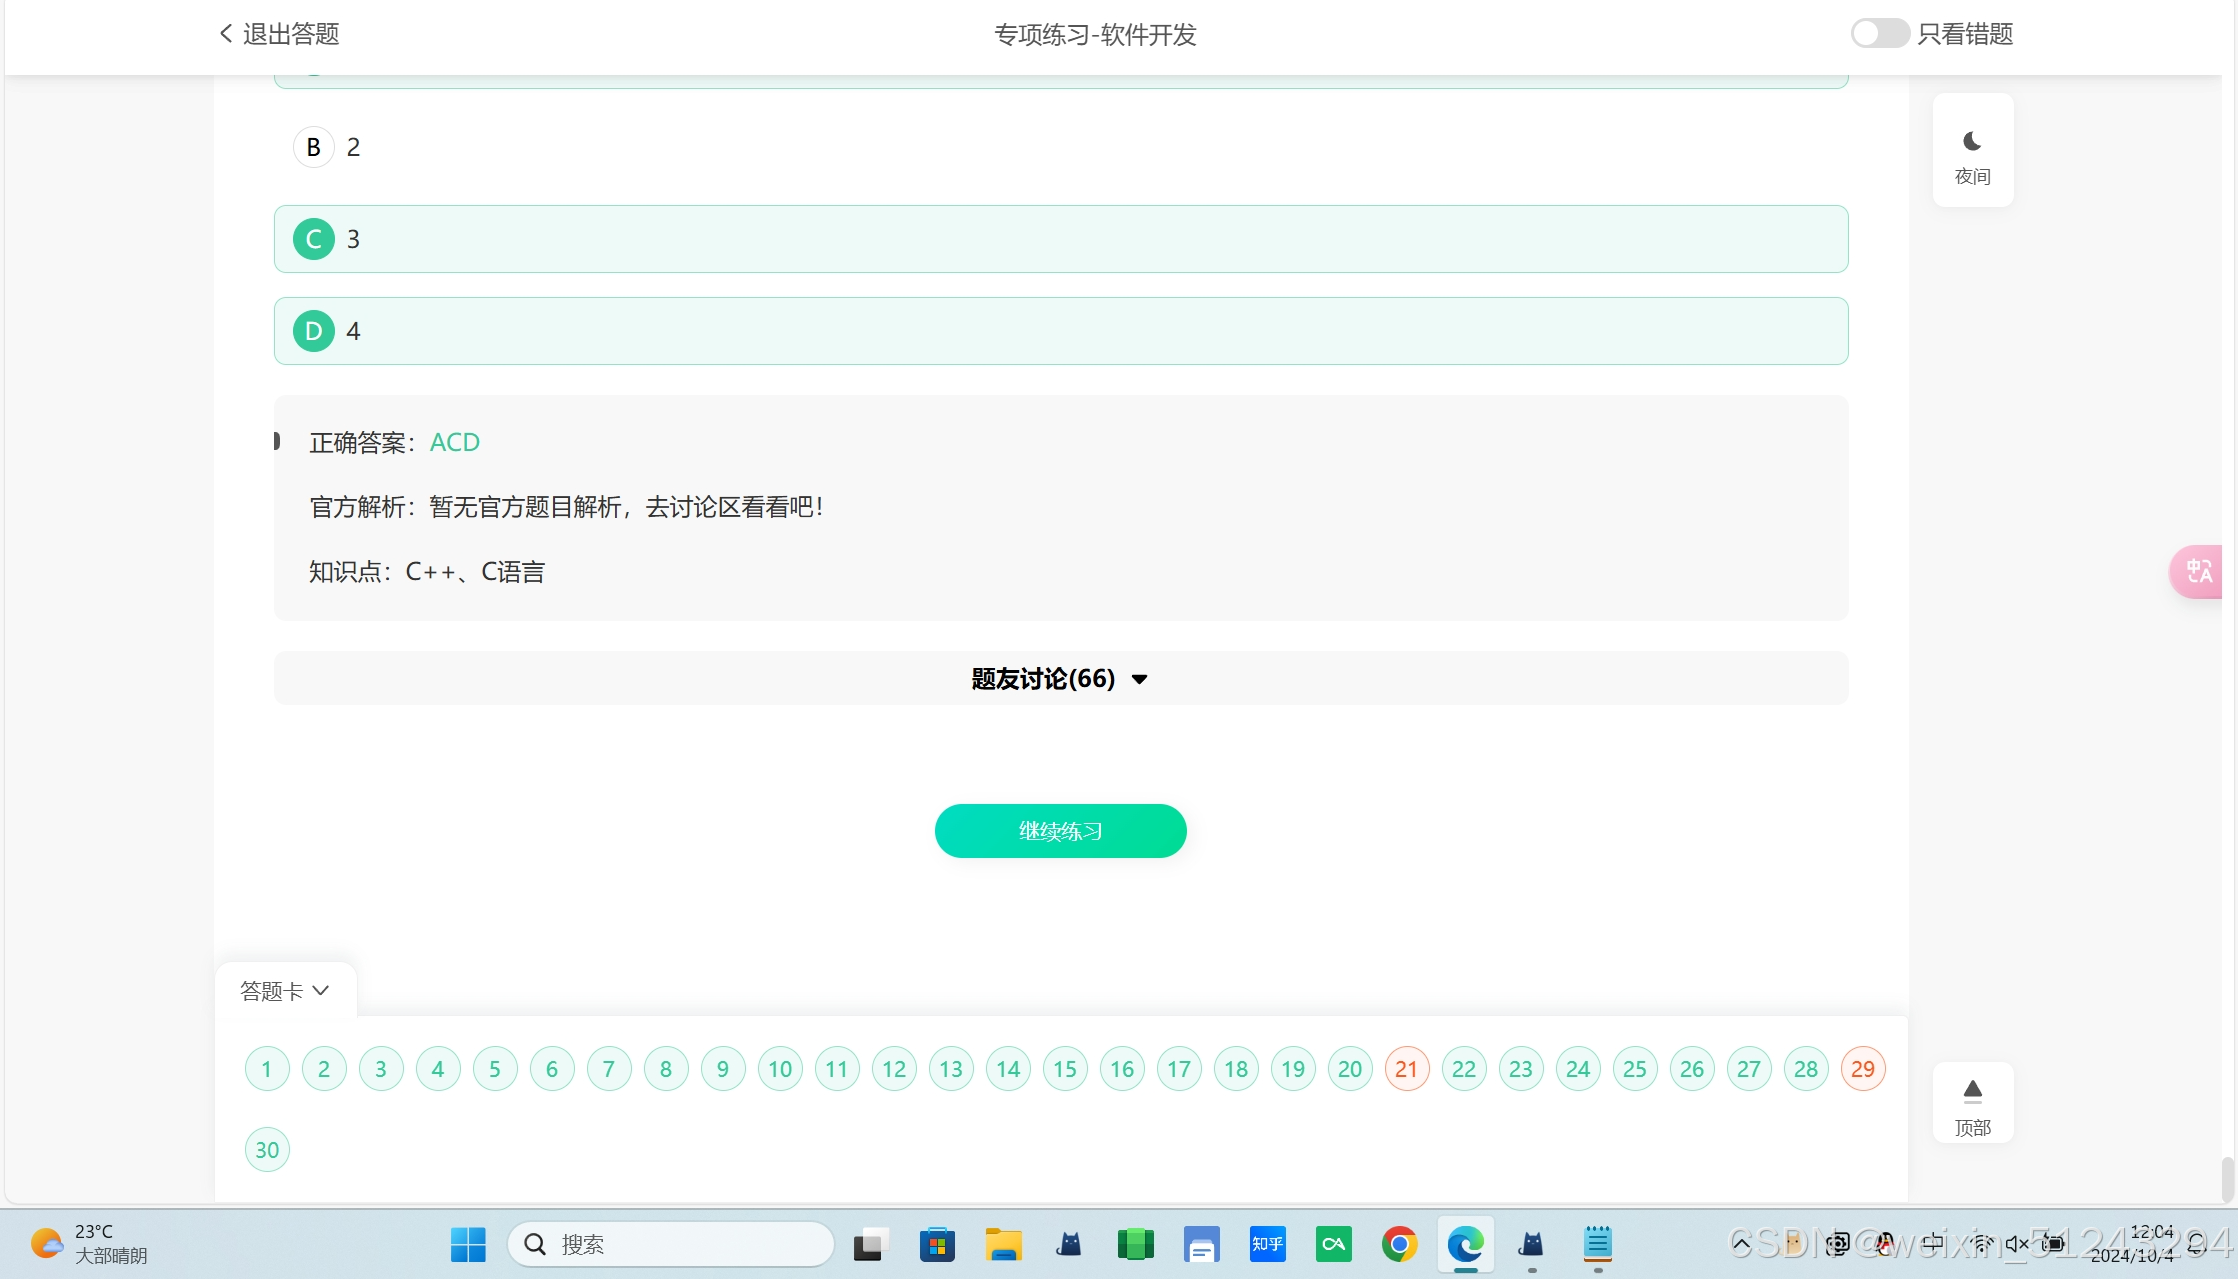
Task: Select answer option B
Action: pyautogui.click(x=313, y=147)
